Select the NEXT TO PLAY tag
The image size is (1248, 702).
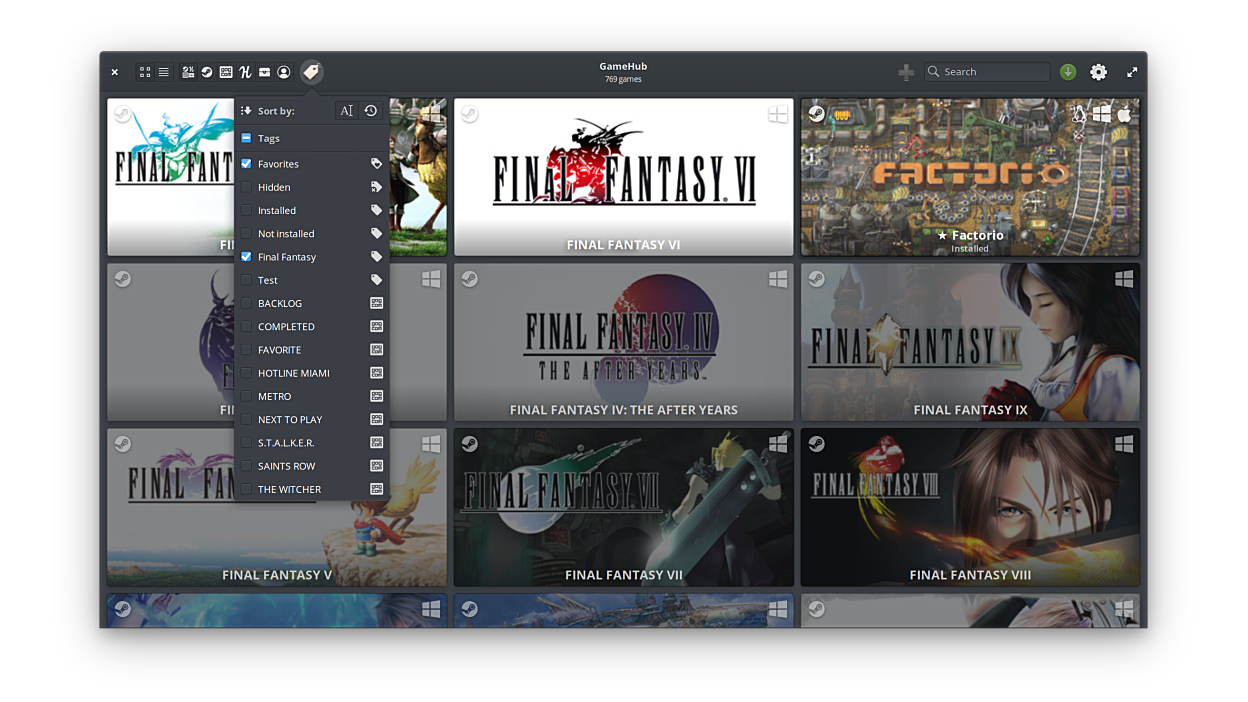(x=290, y=420)
